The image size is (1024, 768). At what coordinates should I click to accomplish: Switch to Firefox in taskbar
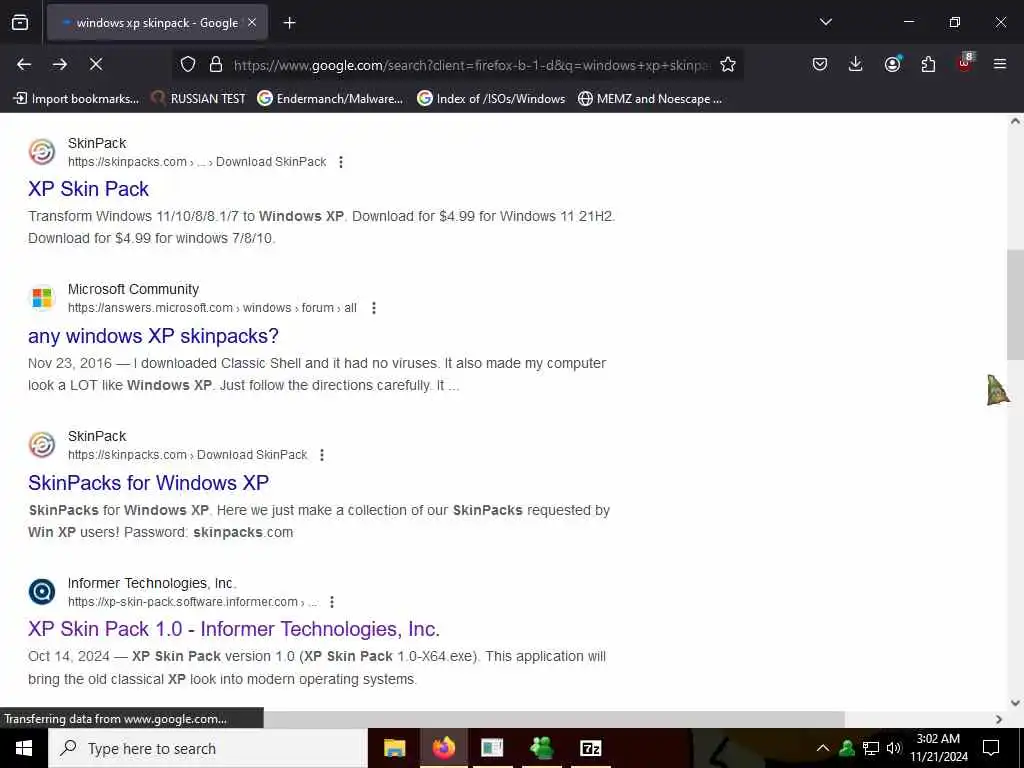pyautogui.click(x=443, y=748)
